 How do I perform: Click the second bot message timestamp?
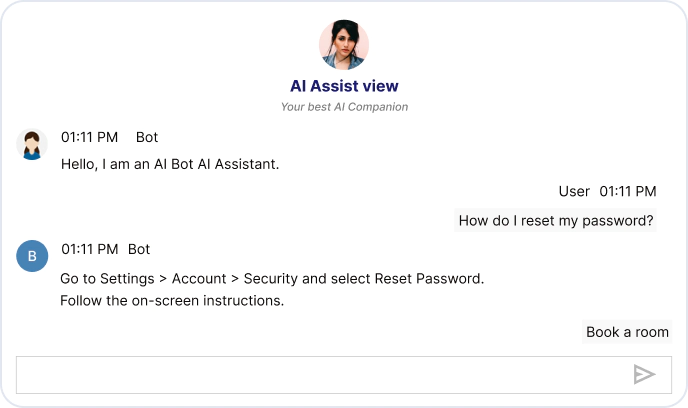click(x=90, y=249)
